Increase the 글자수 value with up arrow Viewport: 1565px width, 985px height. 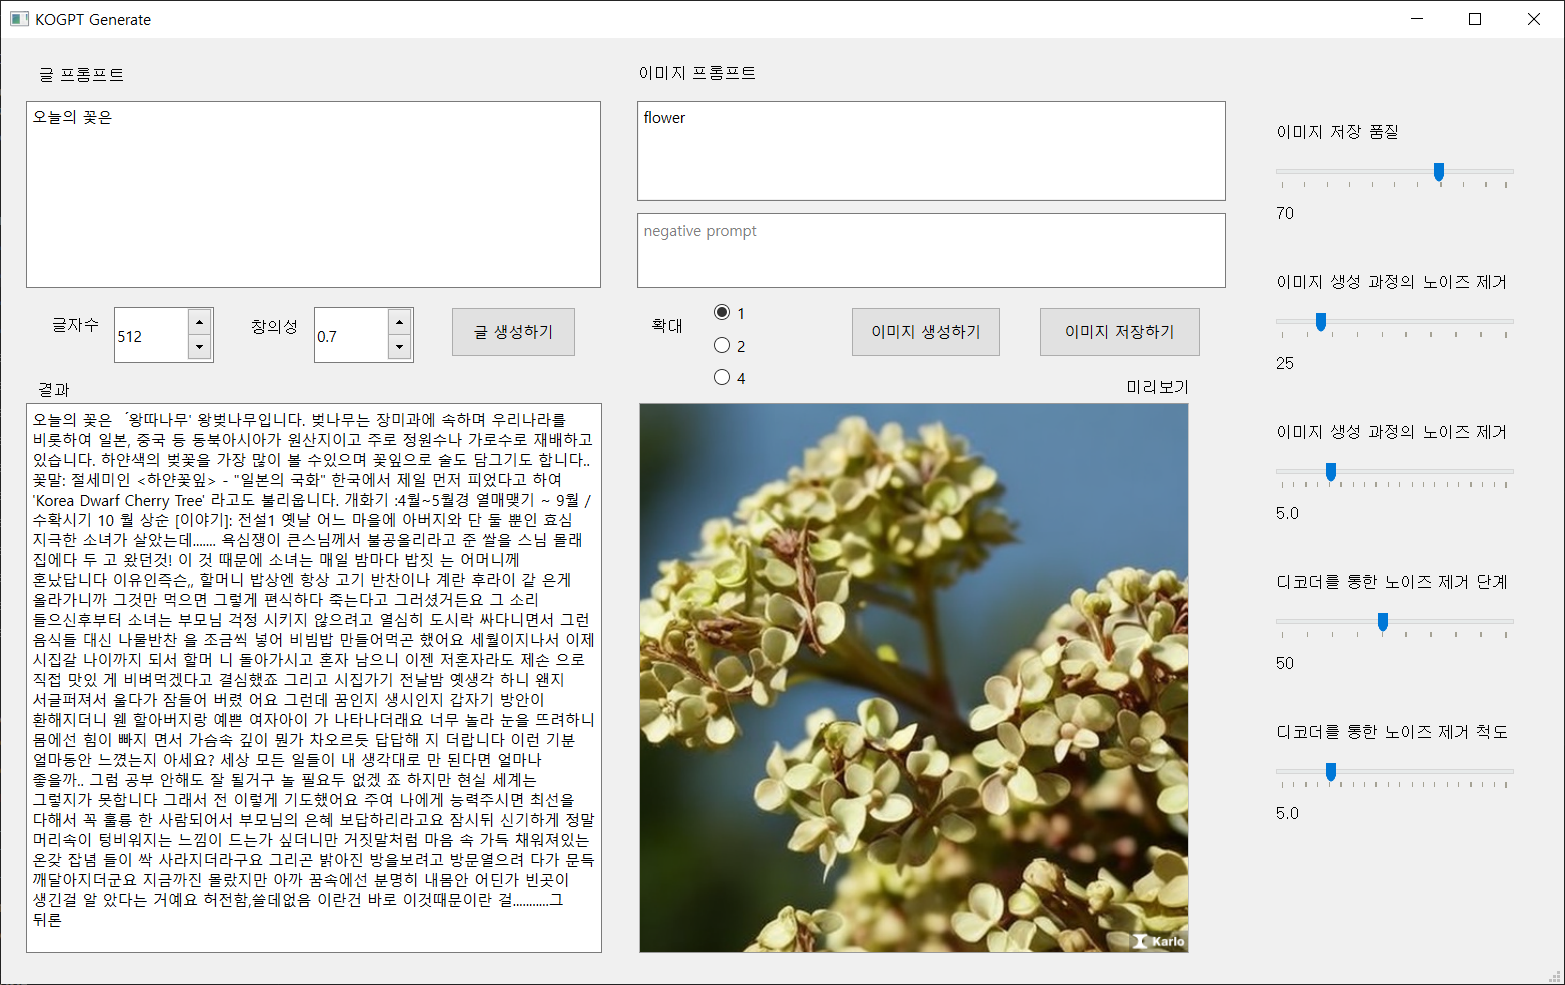point(200,322)
